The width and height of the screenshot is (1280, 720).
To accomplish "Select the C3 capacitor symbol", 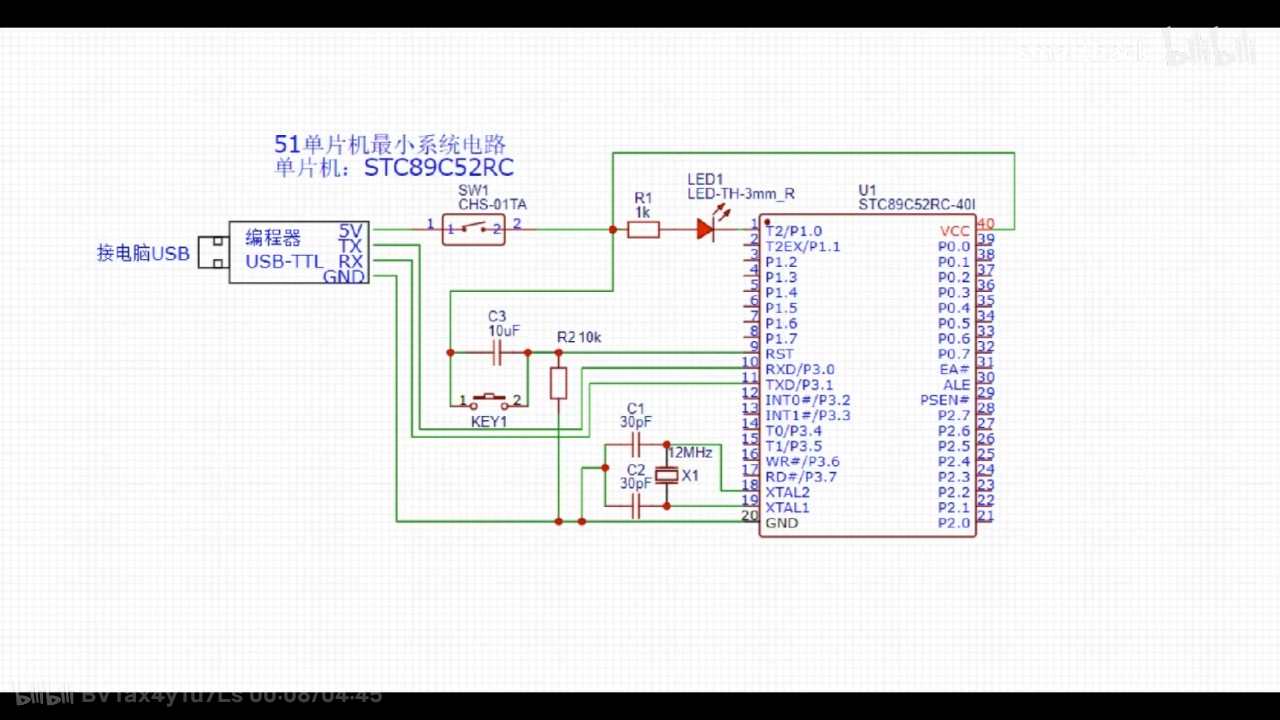I will click(x=497, y=352).
